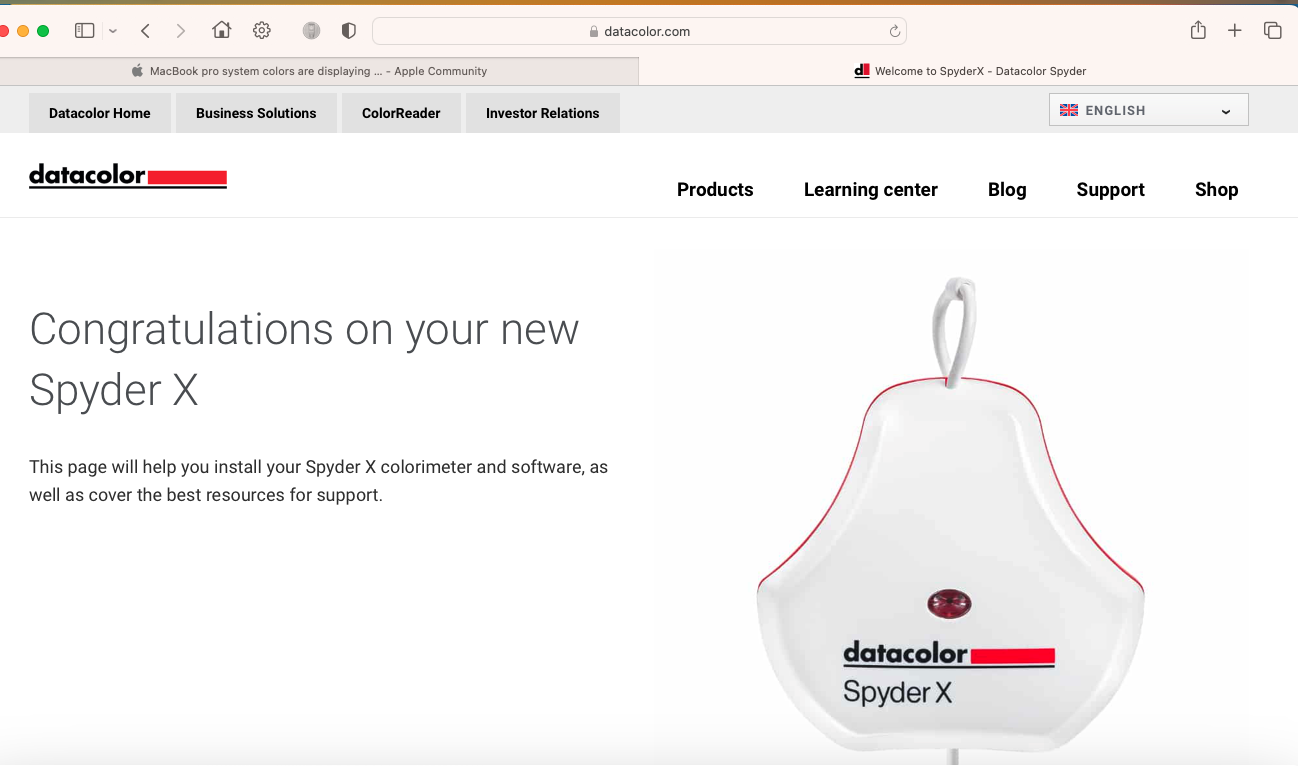Viewport: 1298px width, 766px height.
Task: Open the tab group chevron beside the sidebar icon
Action: 113,31
